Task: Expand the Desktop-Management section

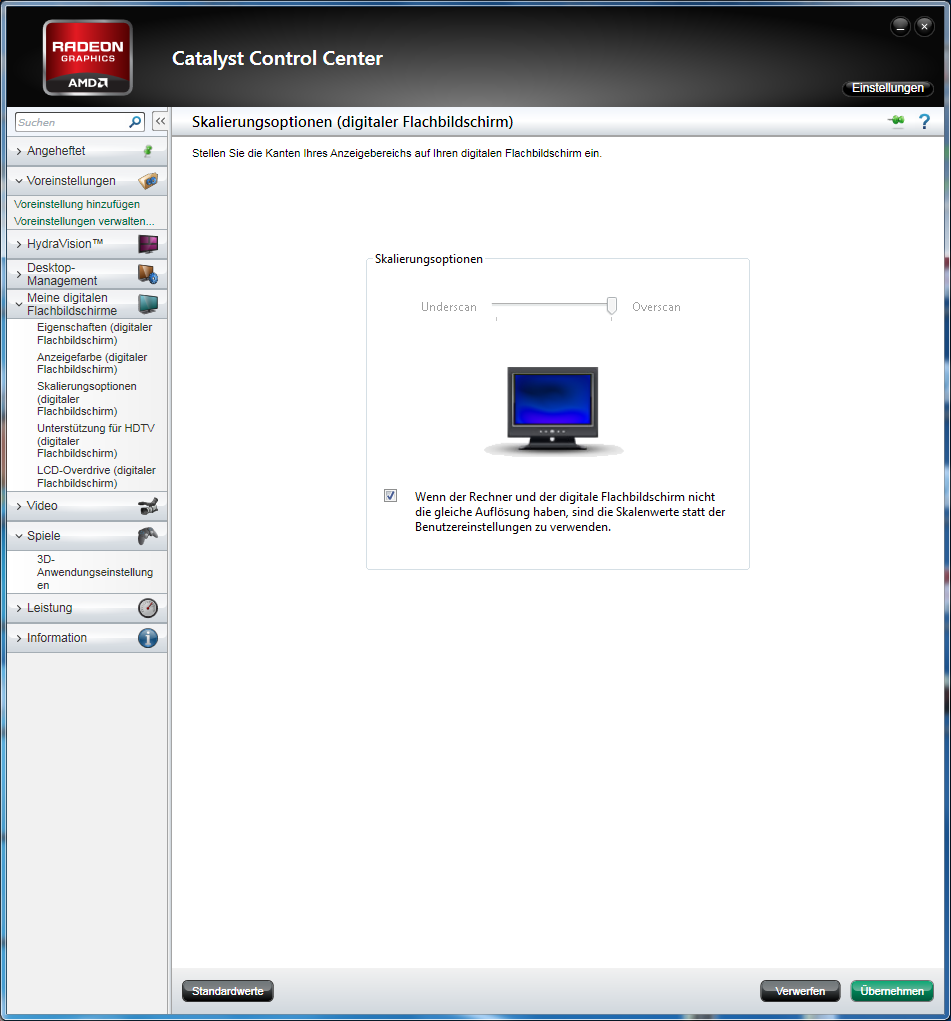Action: [x=61, y=274]
